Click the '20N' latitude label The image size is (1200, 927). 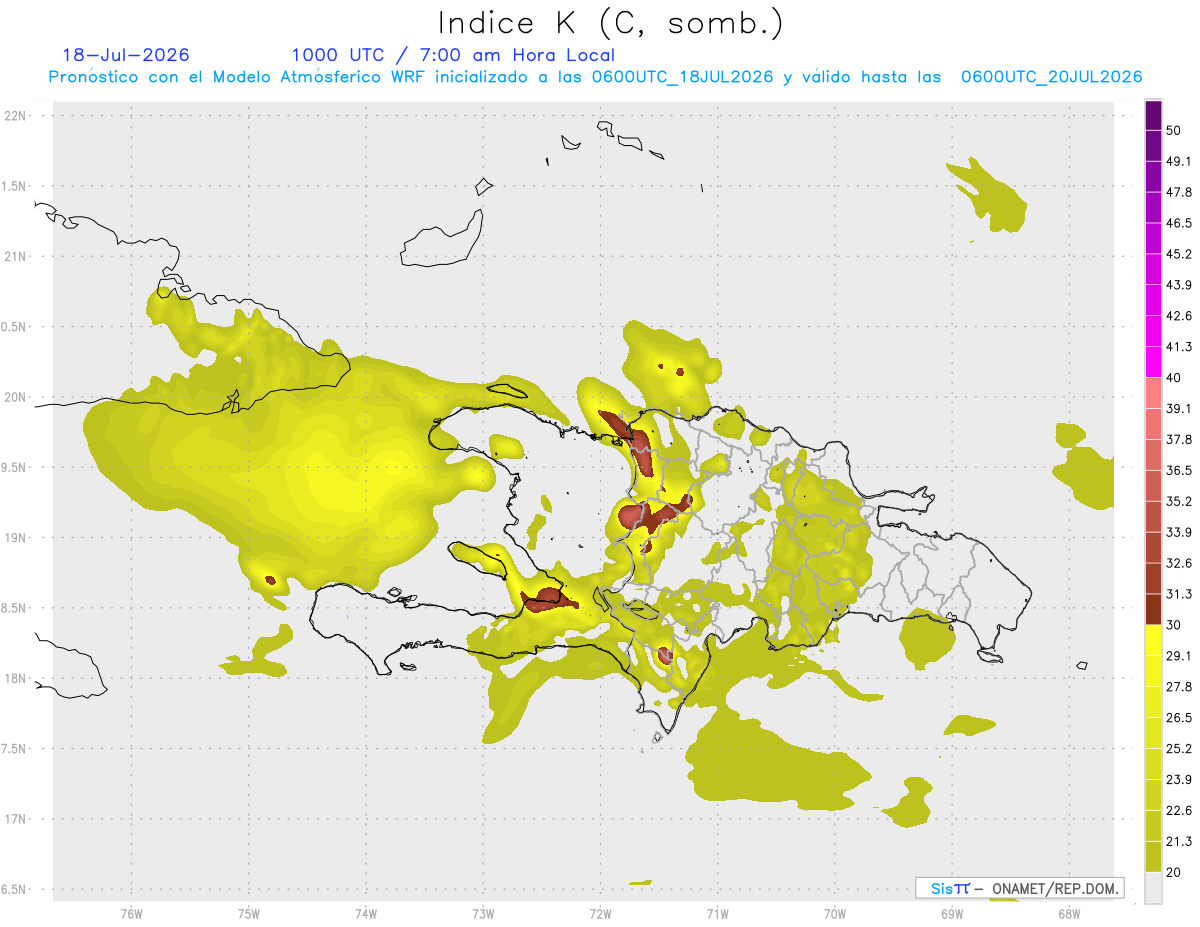click(x=16, y=397)
